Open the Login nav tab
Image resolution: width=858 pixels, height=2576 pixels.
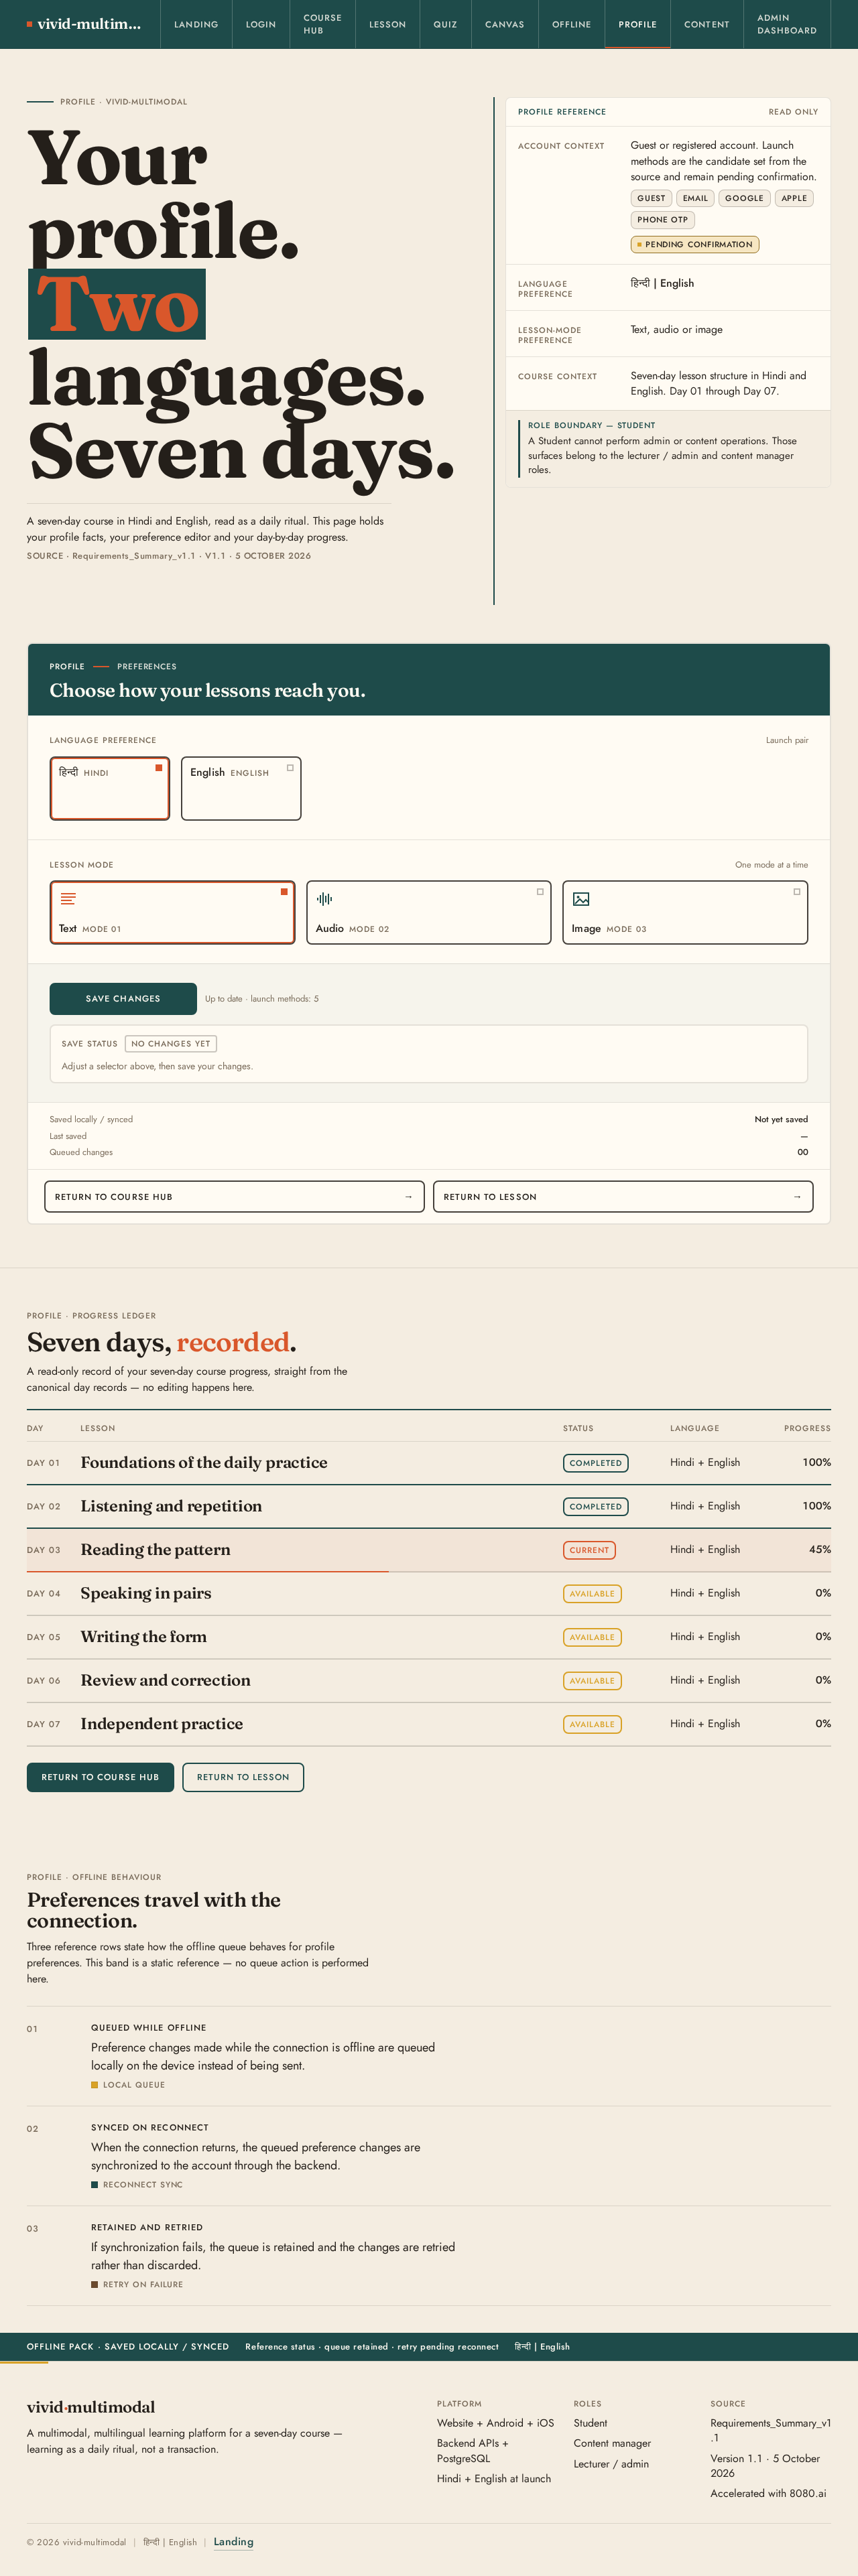[x=261, y=24]
